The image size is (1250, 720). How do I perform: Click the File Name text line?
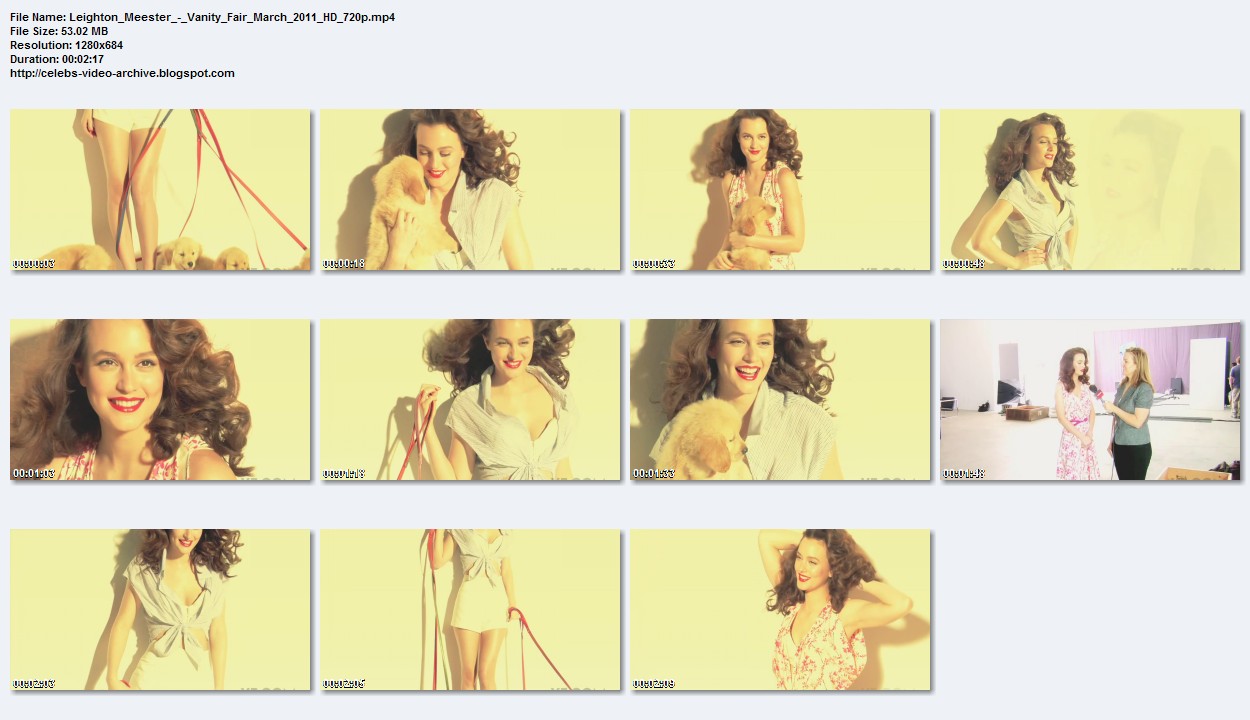[x=202, y=17]
